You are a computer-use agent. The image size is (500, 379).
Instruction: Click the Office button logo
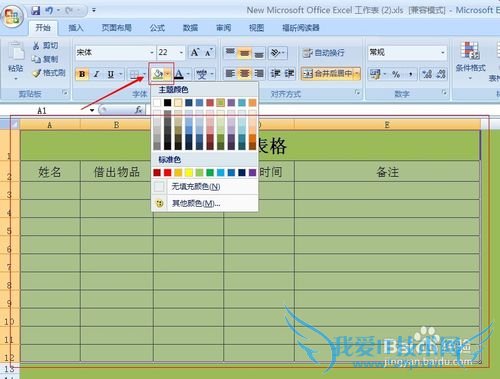coord(12,17)
